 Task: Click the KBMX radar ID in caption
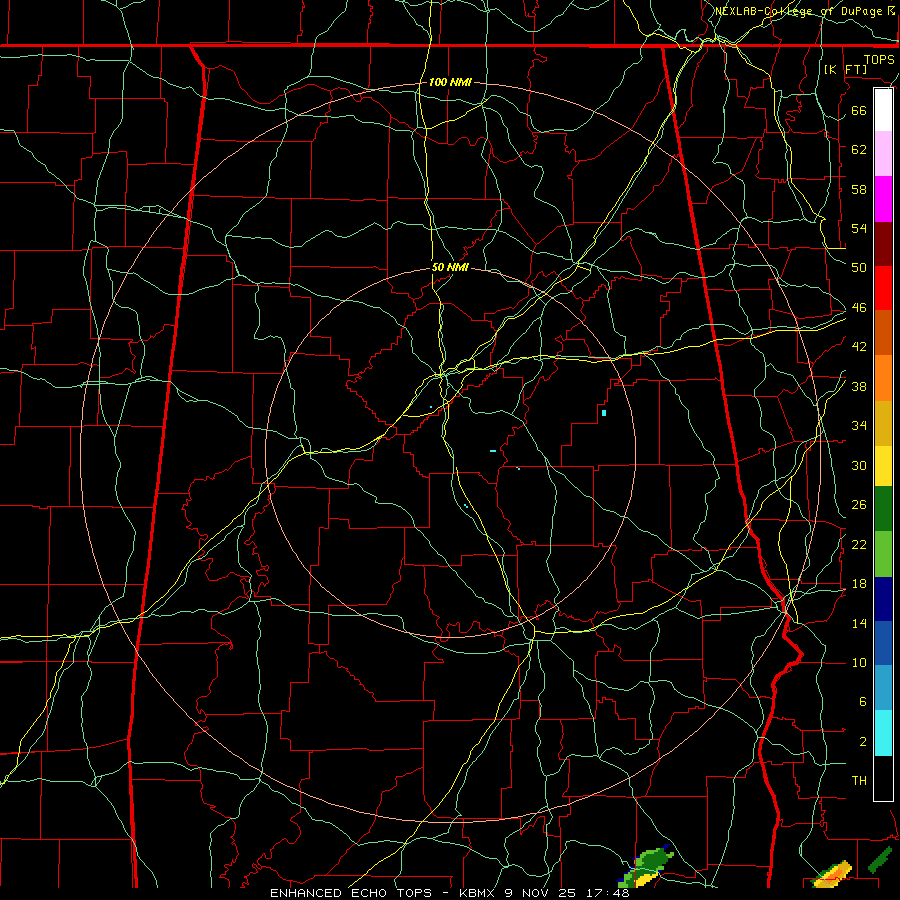pyautogui.click(x=479, y=893)
